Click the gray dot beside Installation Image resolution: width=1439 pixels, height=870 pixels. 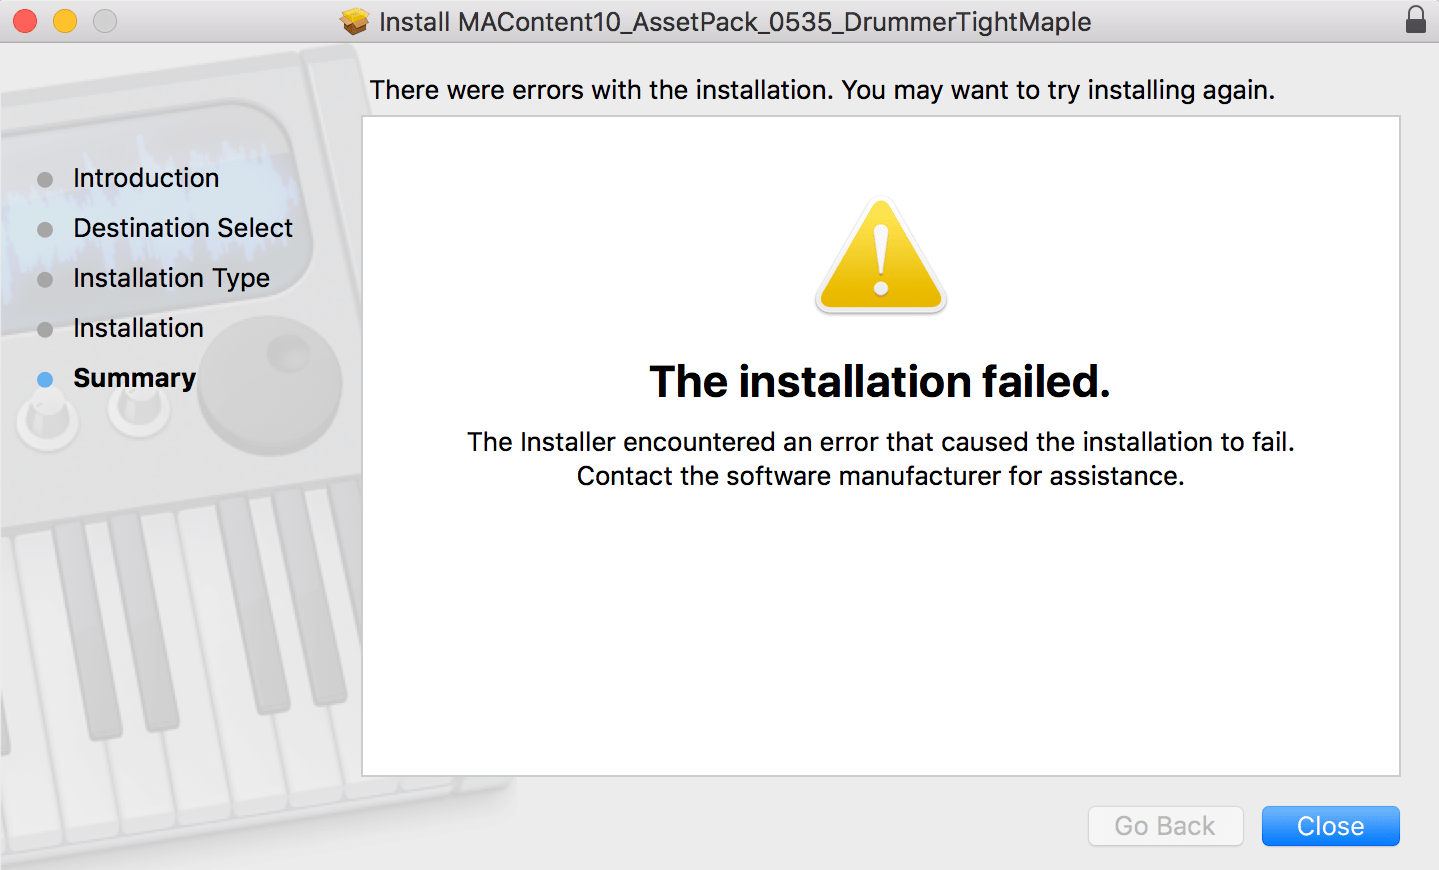46,329
